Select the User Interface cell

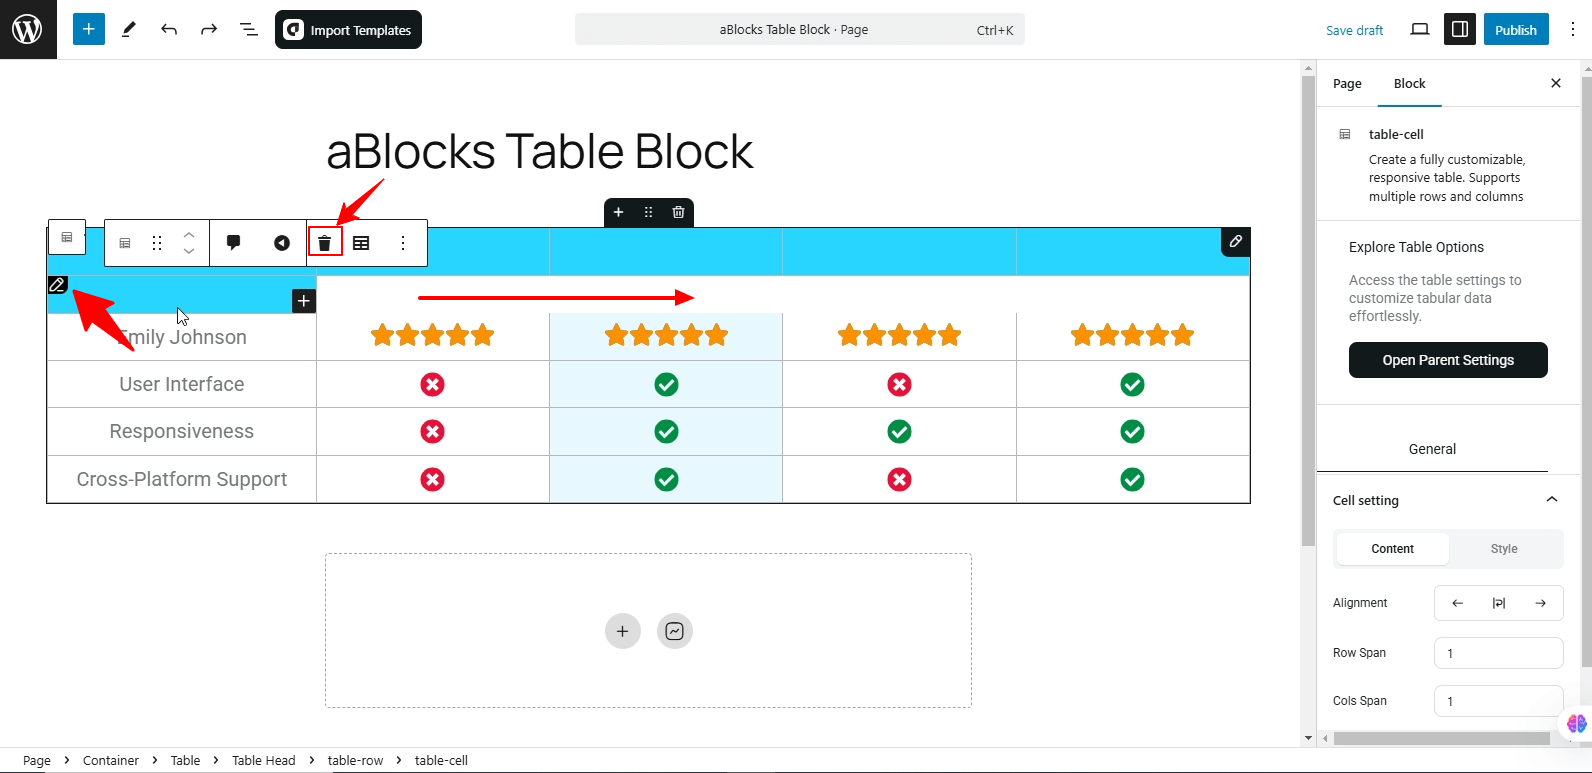point(182,384)
